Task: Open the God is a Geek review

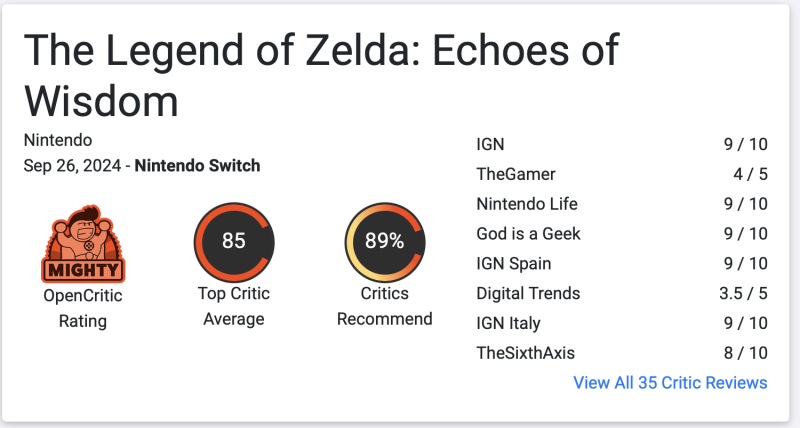Action: coord(528,234)
